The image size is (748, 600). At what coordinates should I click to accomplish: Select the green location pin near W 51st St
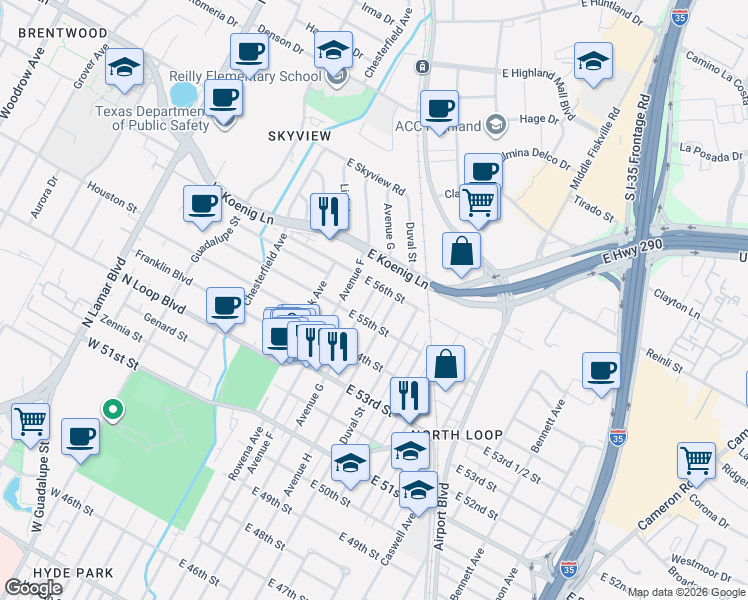[113, 411]
